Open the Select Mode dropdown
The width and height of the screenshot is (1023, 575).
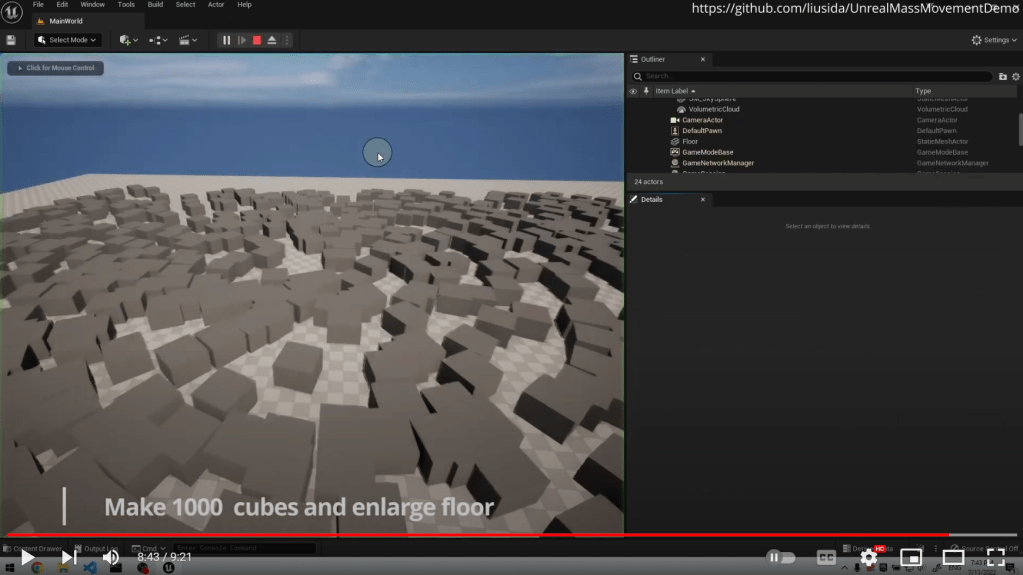coord(68,40)
